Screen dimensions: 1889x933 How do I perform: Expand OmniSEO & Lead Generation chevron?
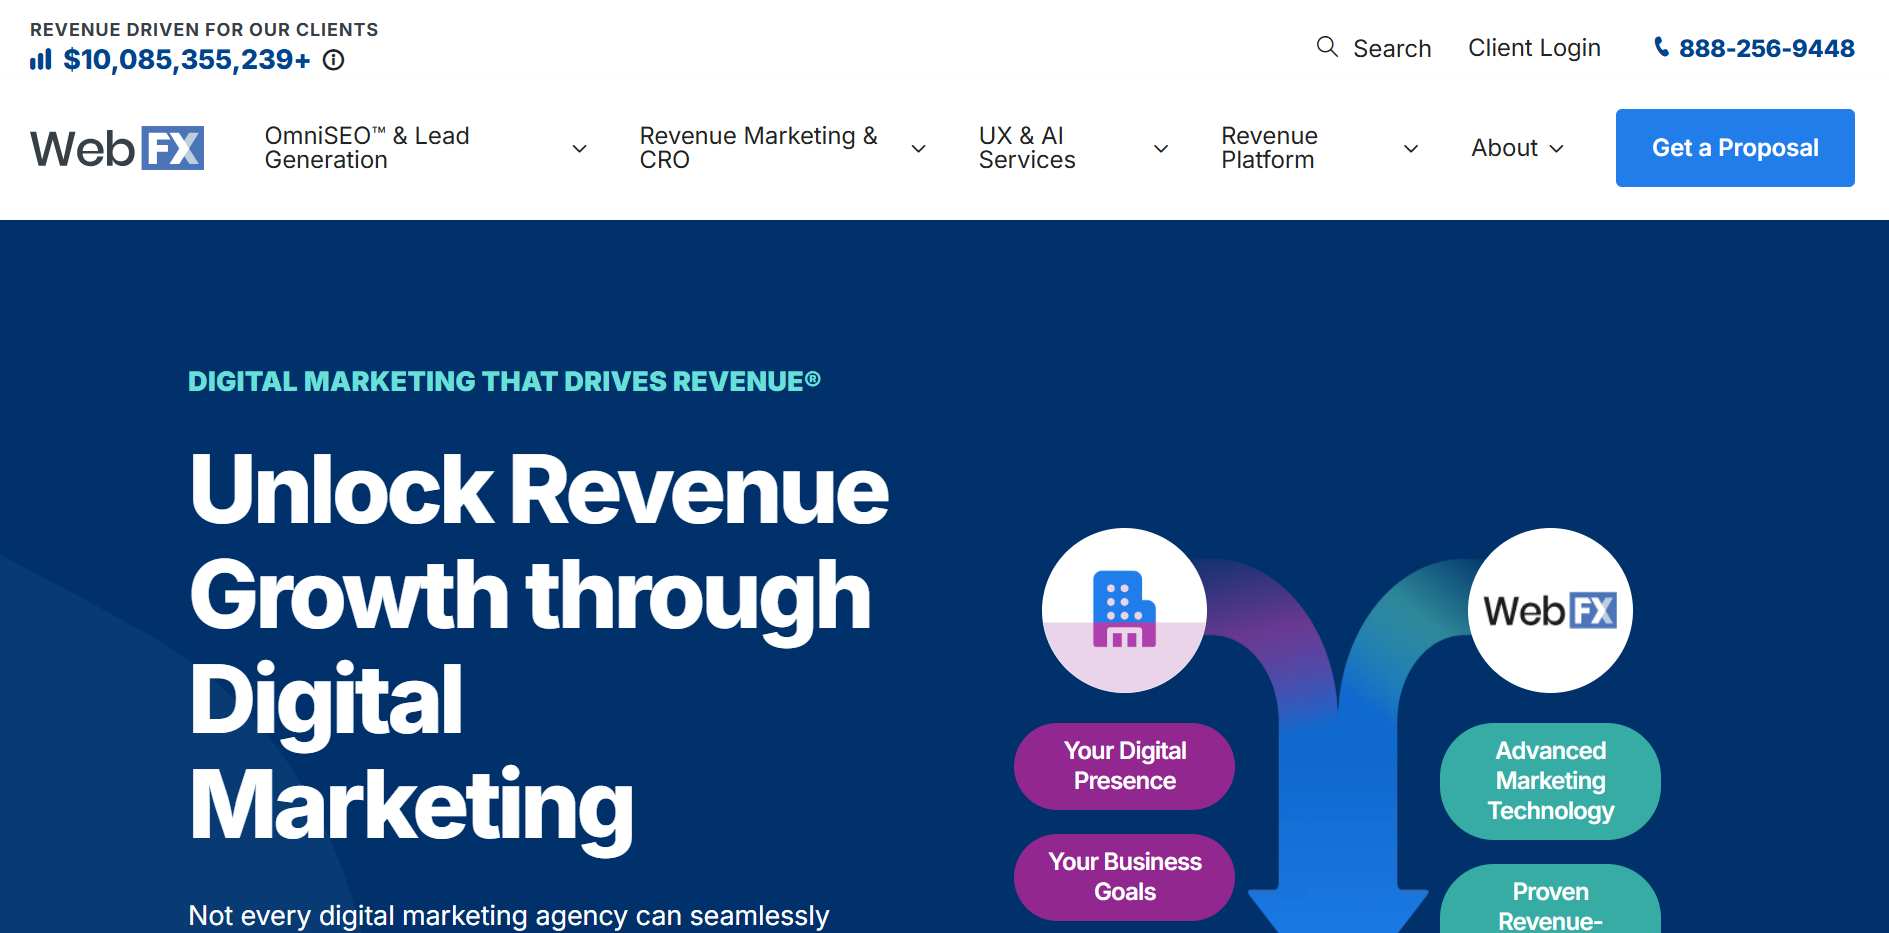579,148
